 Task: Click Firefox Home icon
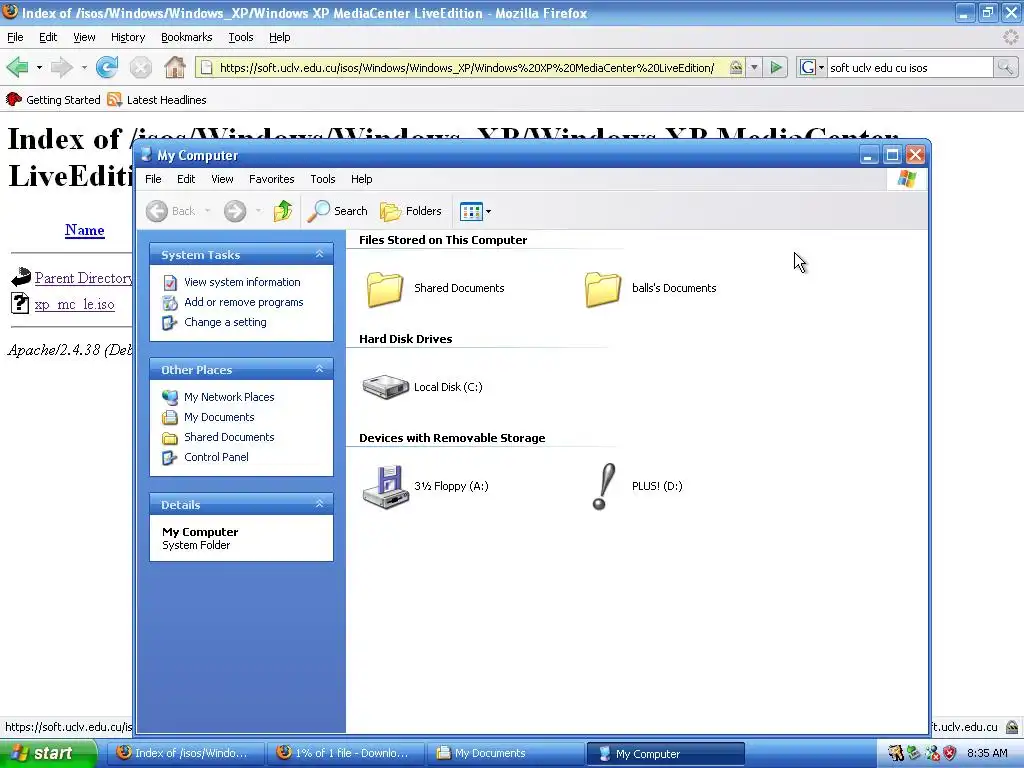[x=174, y=67]
